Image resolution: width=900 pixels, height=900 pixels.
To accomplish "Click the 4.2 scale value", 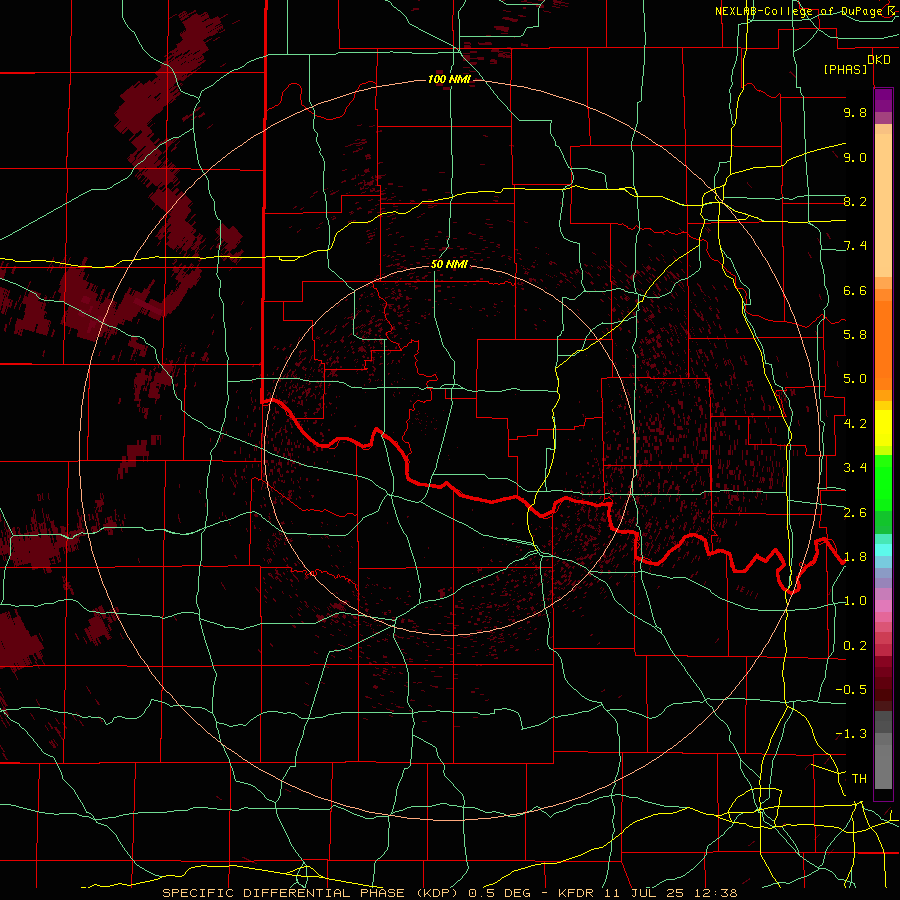I will click(855, 424).
